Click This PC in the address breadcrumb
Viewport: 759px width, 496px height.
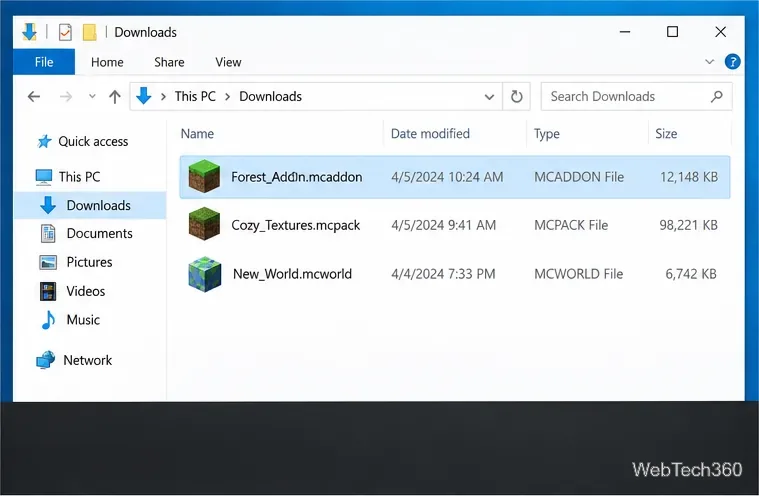[x=195, y=96]
